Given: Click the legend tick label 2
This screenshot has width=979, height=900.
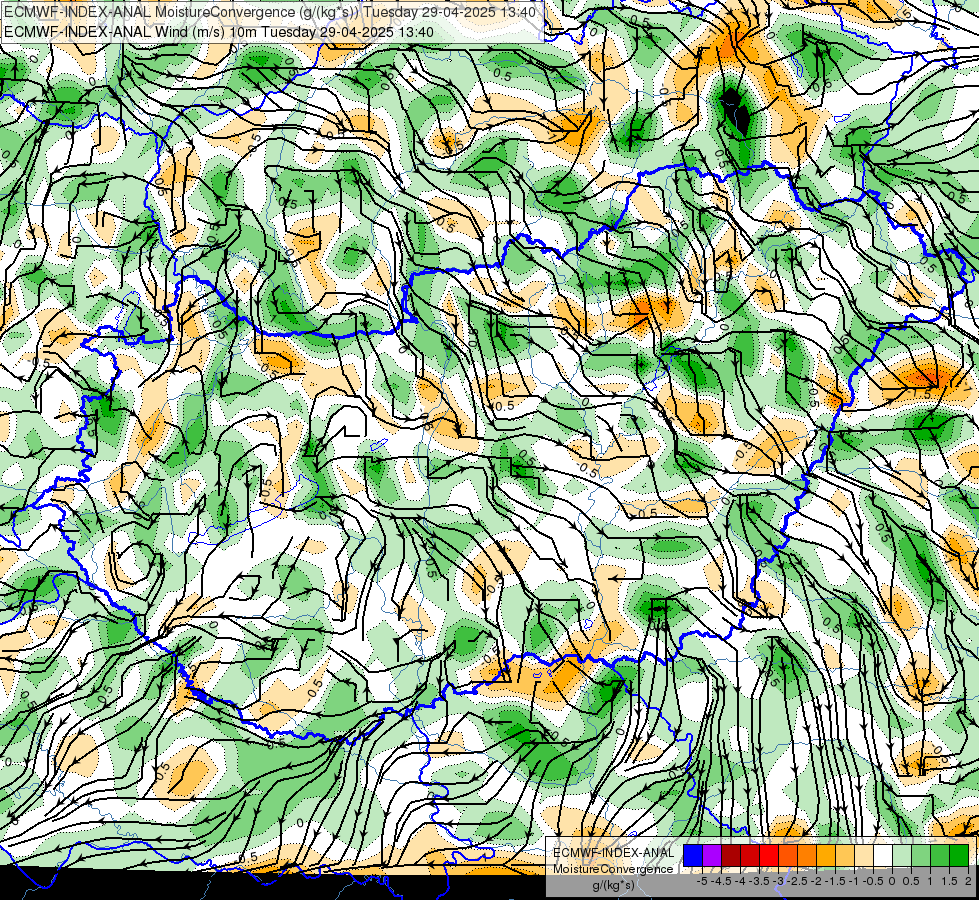Looking at the screenshot, I should tap(968, 881).
